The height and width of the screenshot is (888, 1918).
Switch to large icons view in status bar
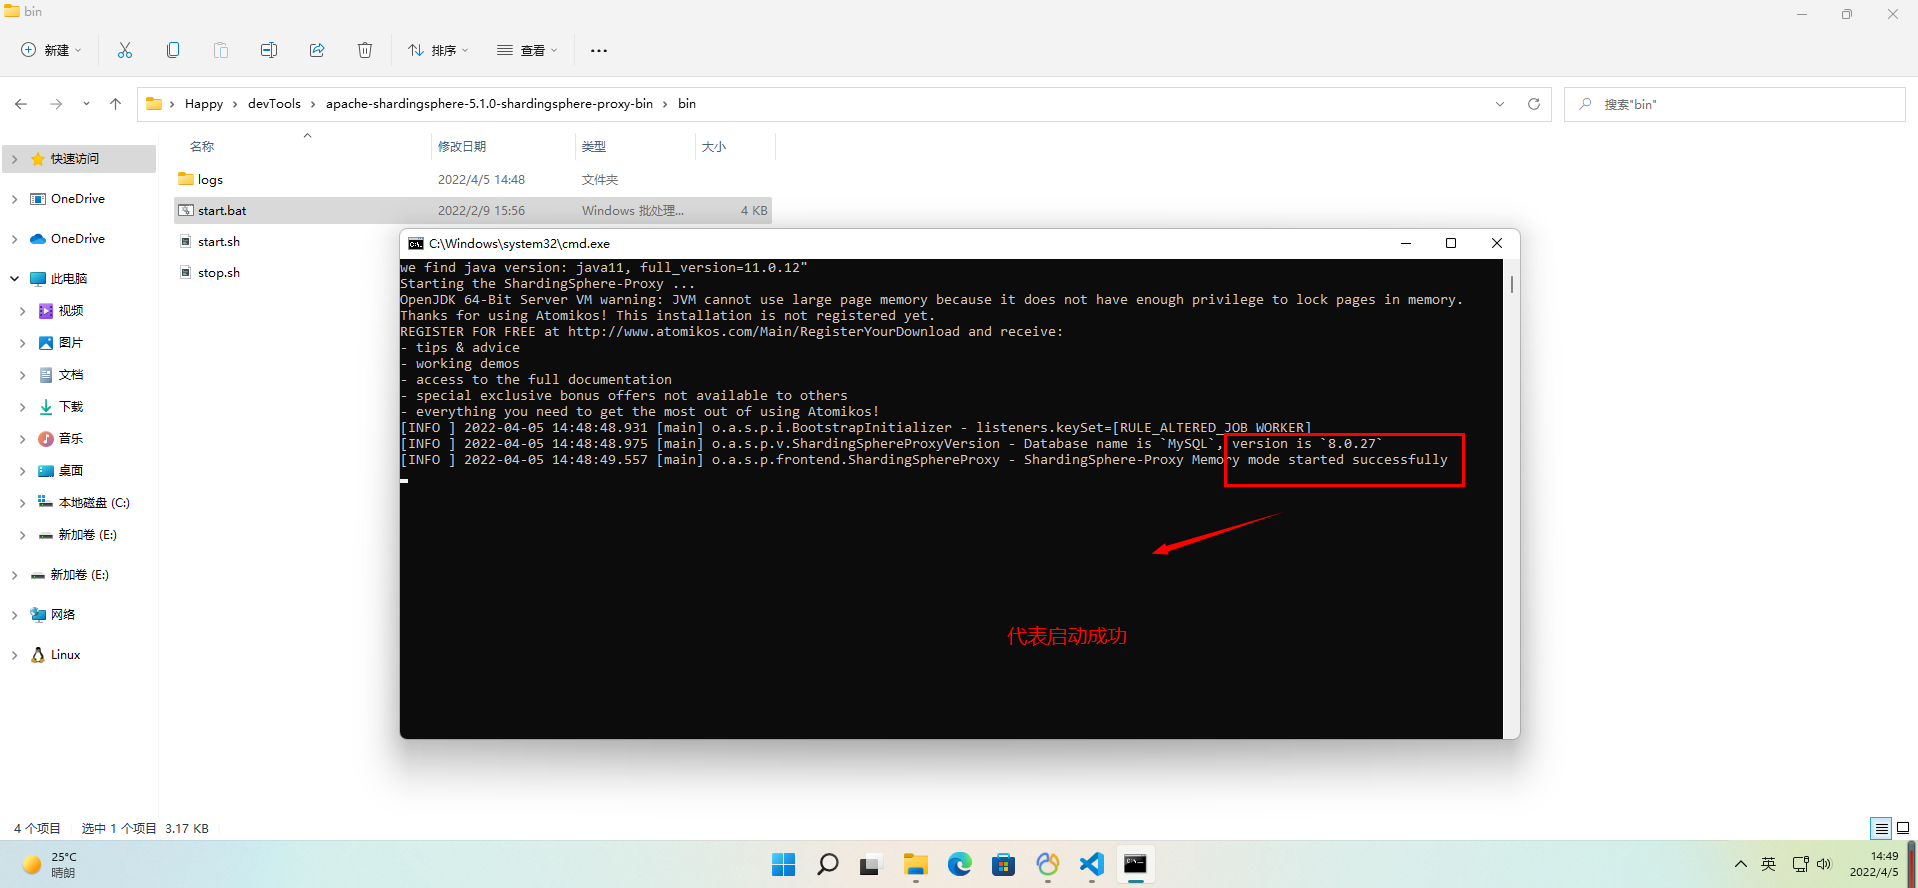pyautogui.click(x=1903, y=828)
